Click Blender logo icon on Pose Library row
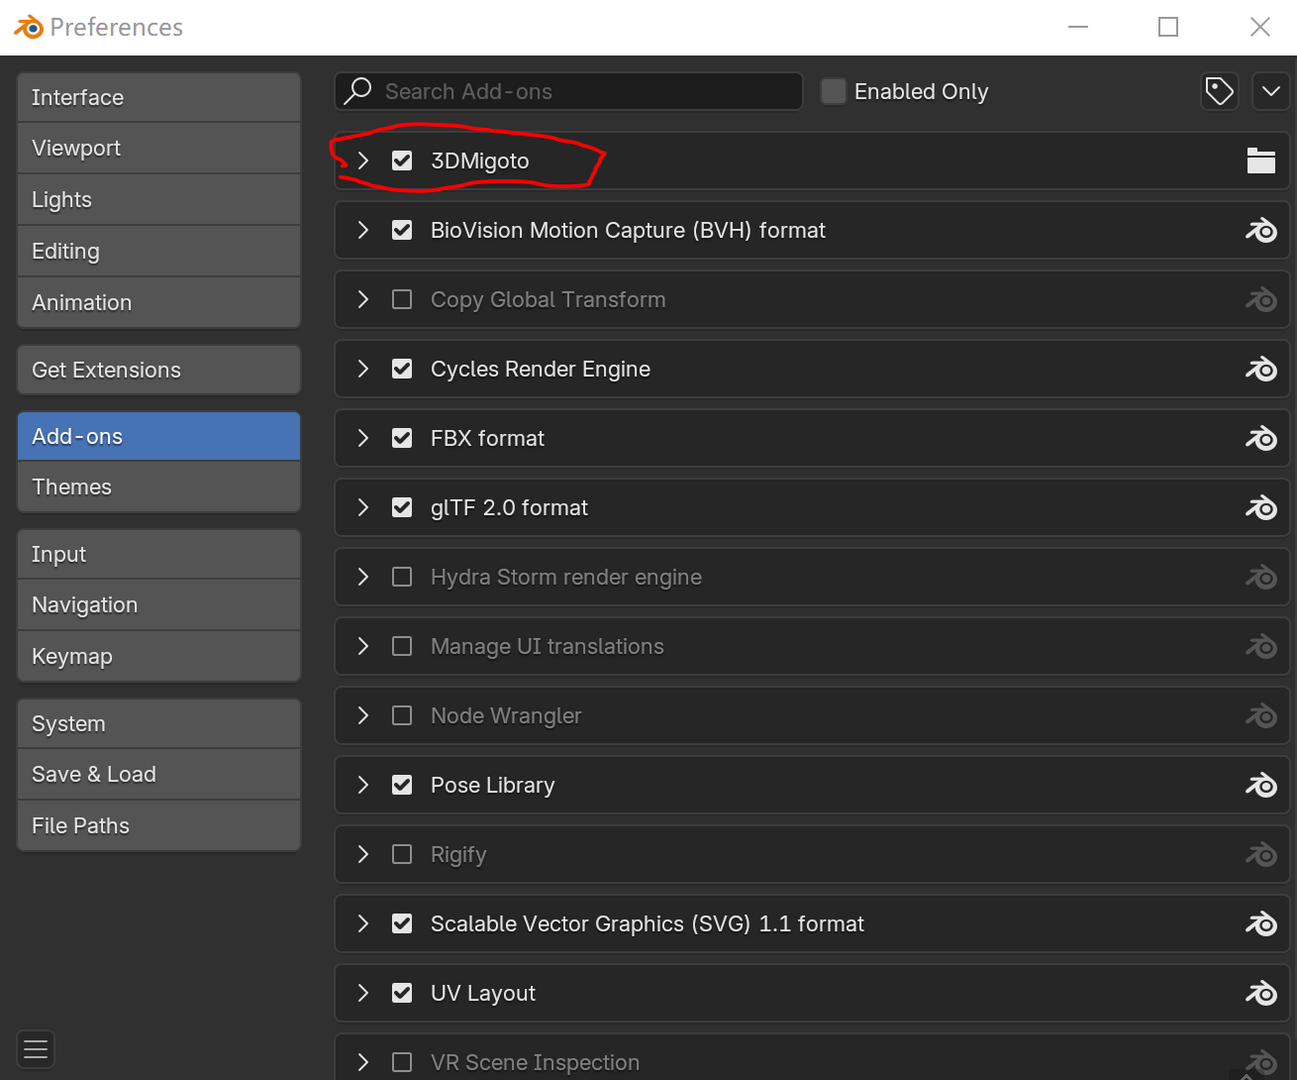This screenshot has height=1080, width=1297. click(x=1261, y=785)
